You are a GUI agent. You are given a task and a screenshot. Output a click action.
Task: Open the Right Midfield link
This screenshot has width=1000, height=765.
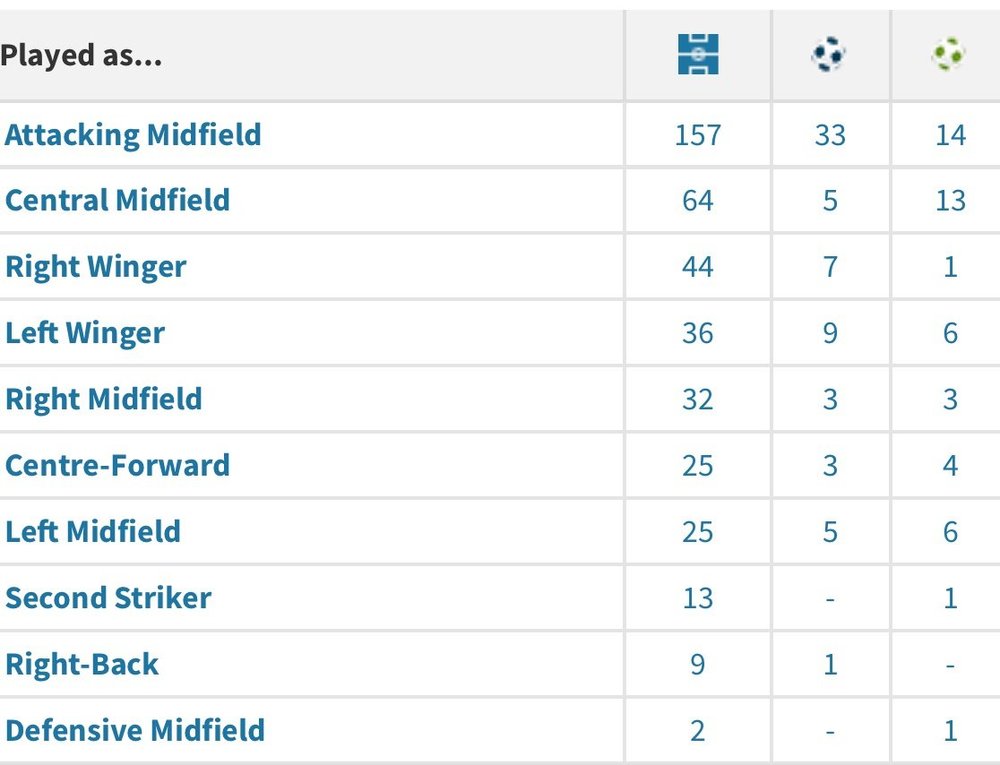pos(103,400)
